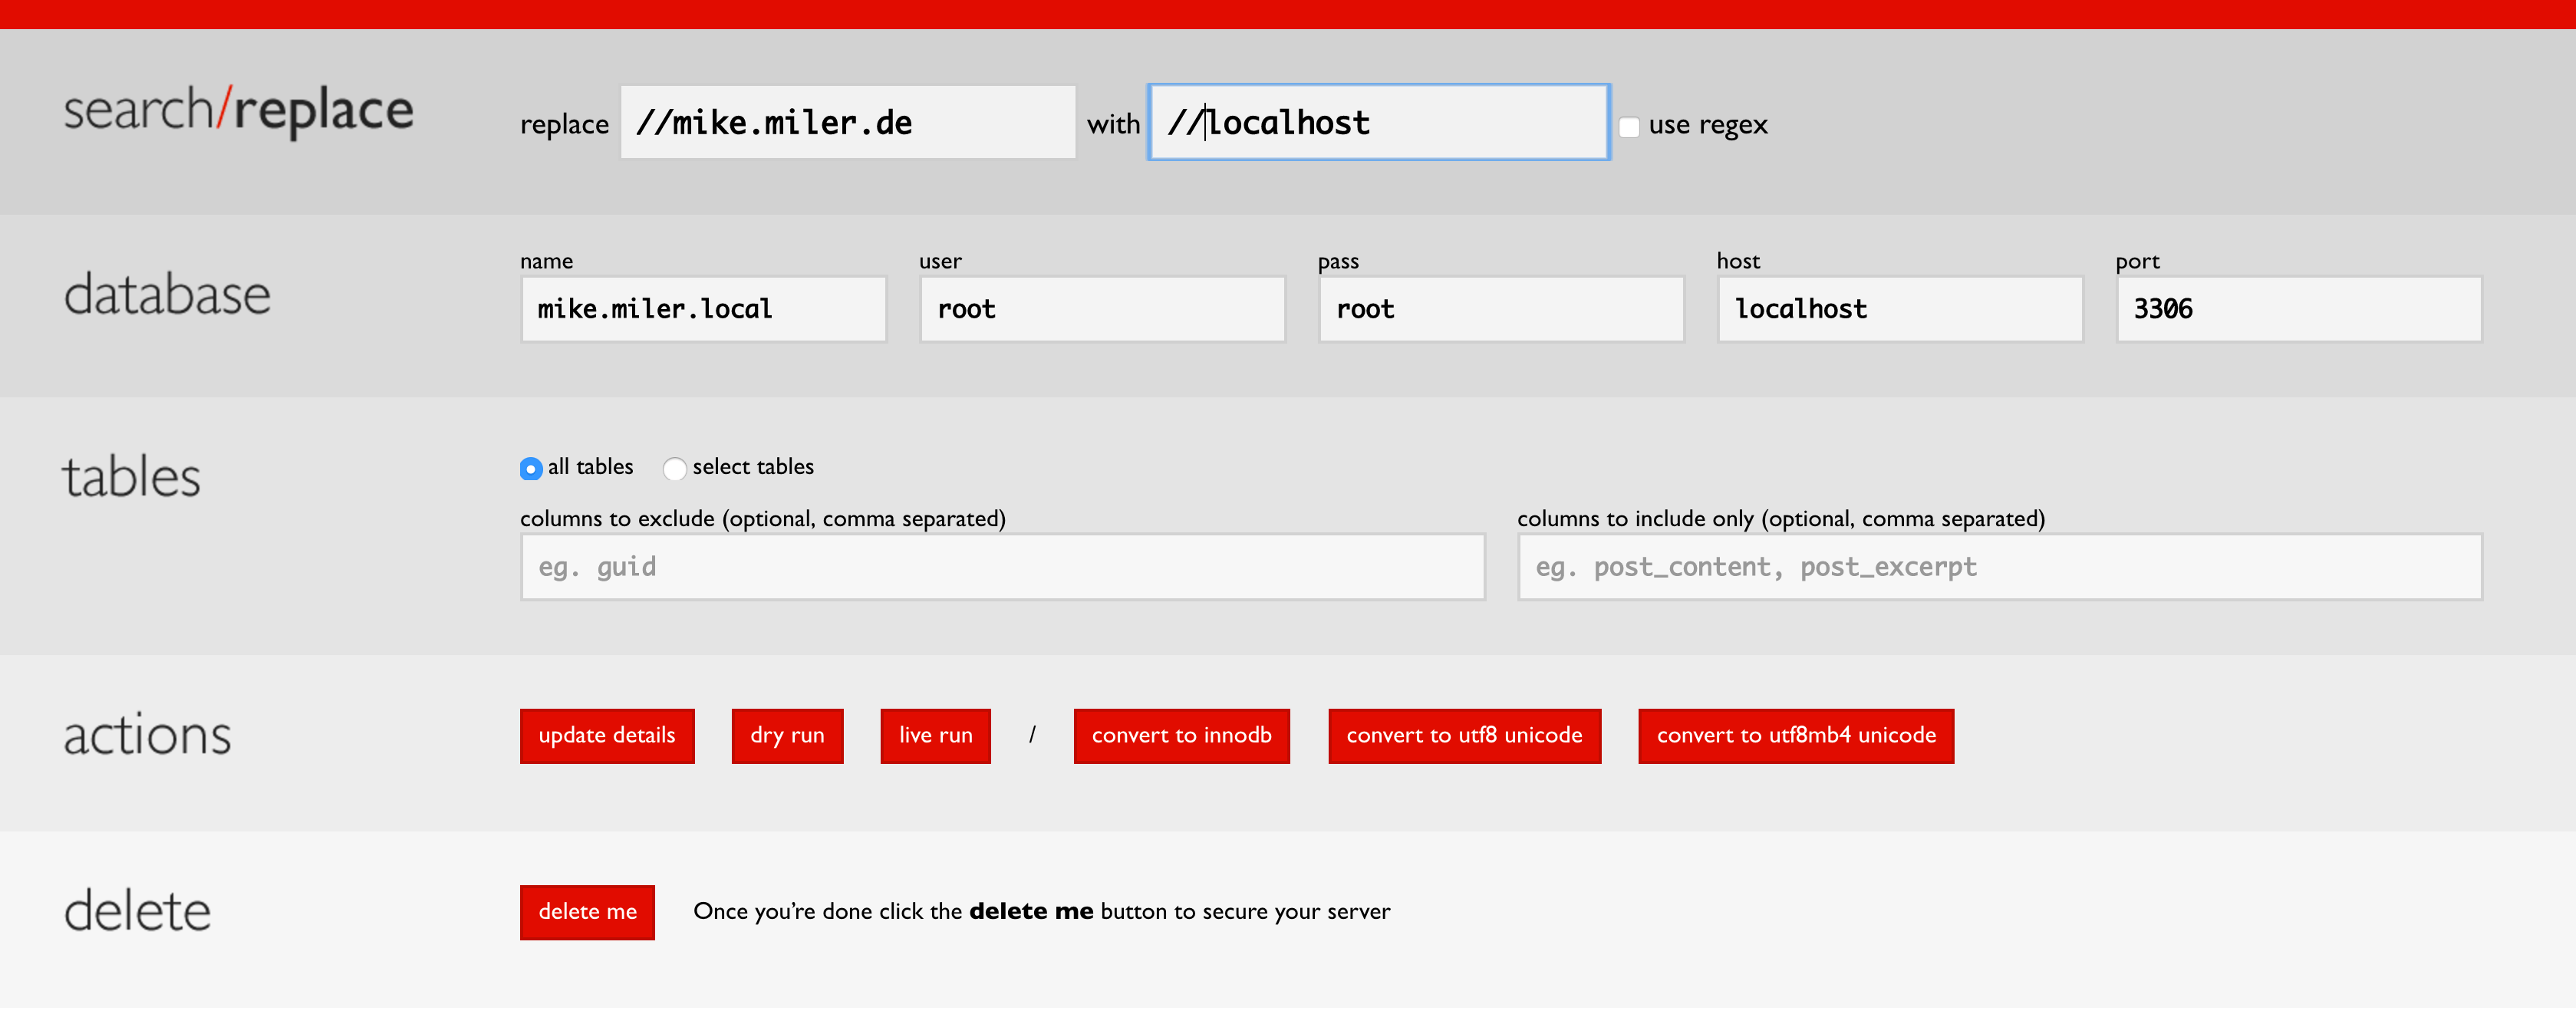Choose the select tables radio option
Viewport: 2576px width, 1014px height.
(x=675, y=468)
